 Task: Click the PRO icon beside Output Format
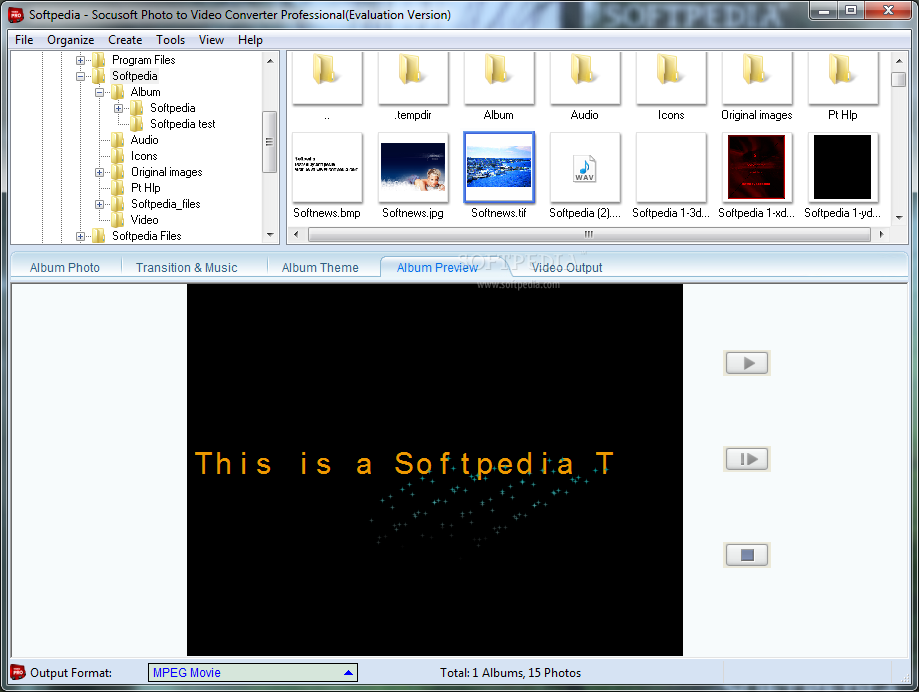pos(18,672)
